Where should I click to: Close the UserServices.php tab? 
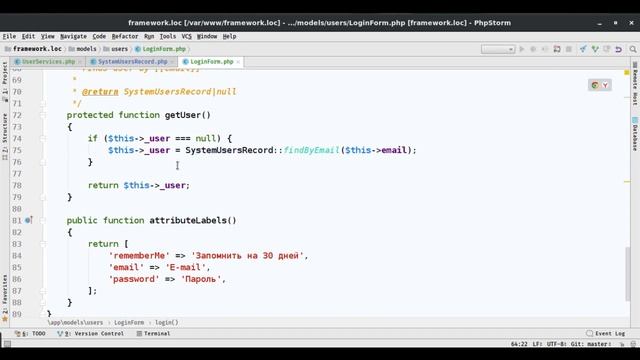coord(80,62)
